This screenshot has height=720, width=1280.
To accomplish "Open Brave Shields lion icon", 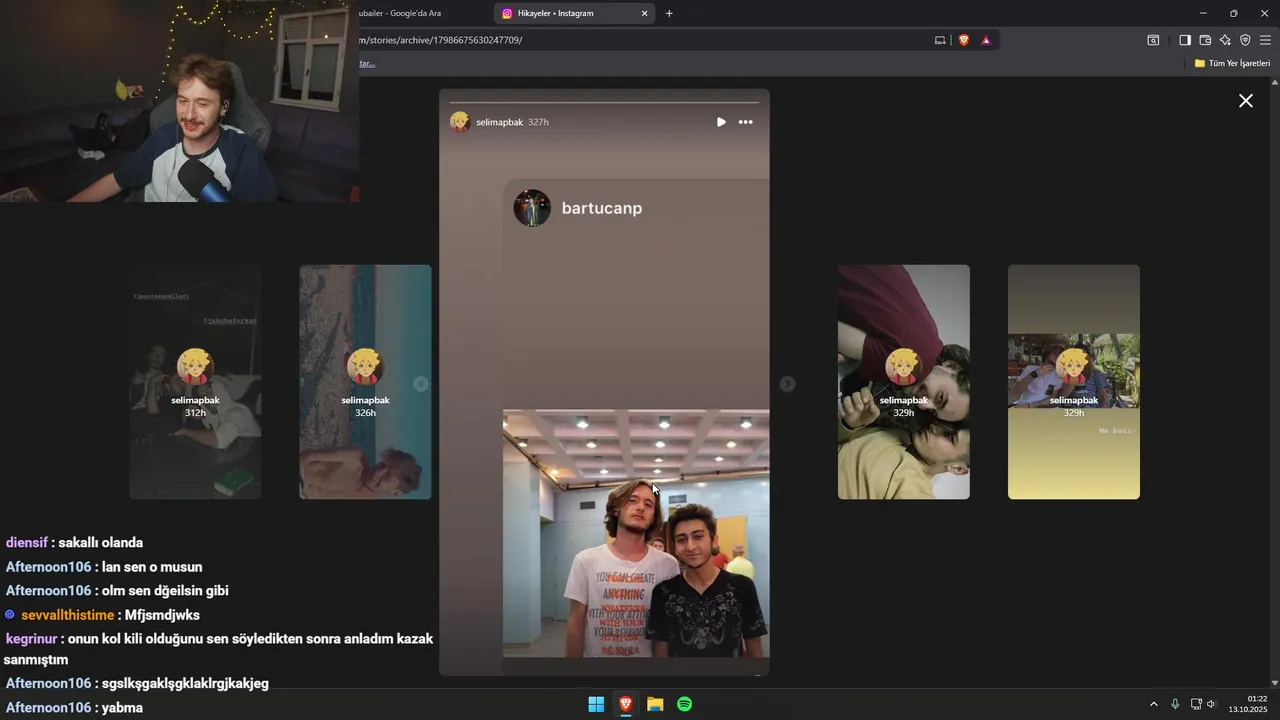I will [x=964, y=40].
